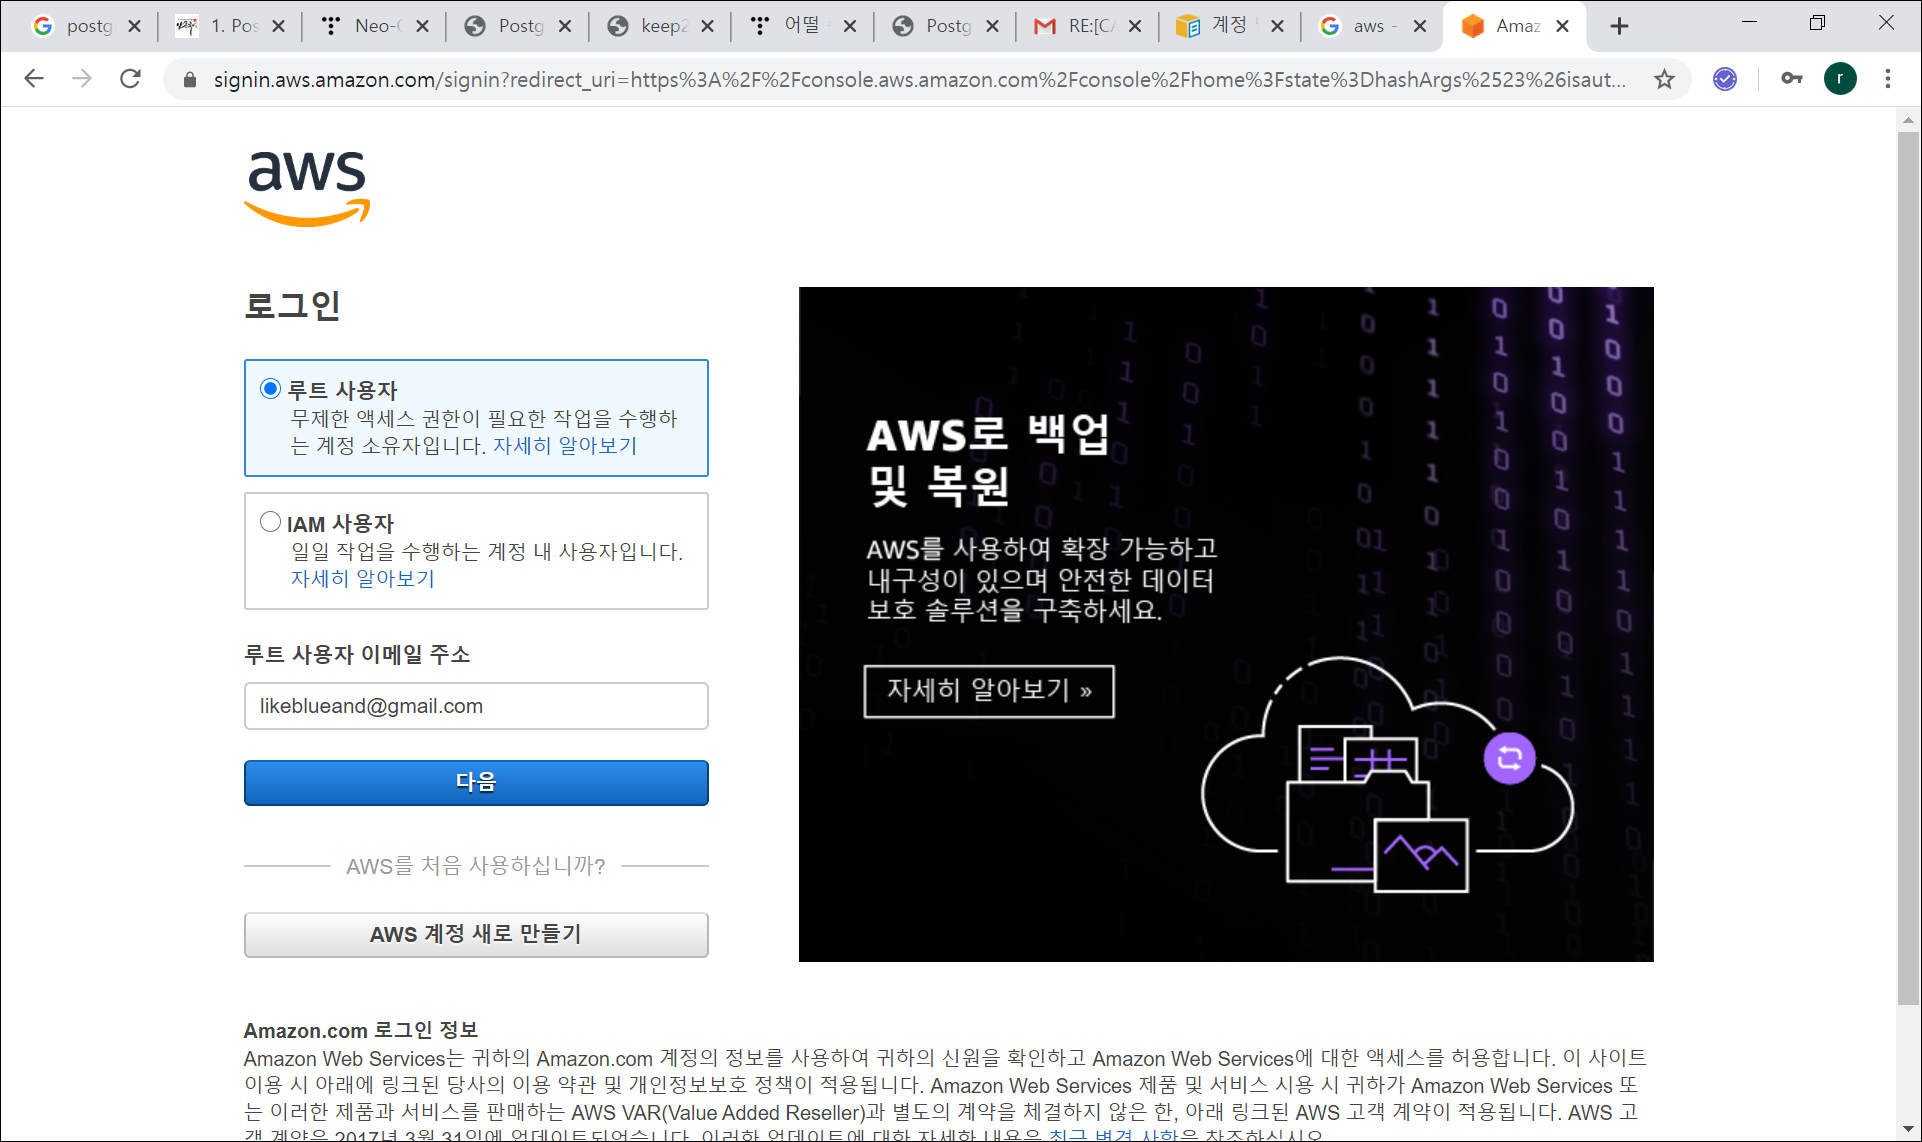Click the blue 다음 button
This screenshot has height=1142, width=1922.
[x=476, y=782]
